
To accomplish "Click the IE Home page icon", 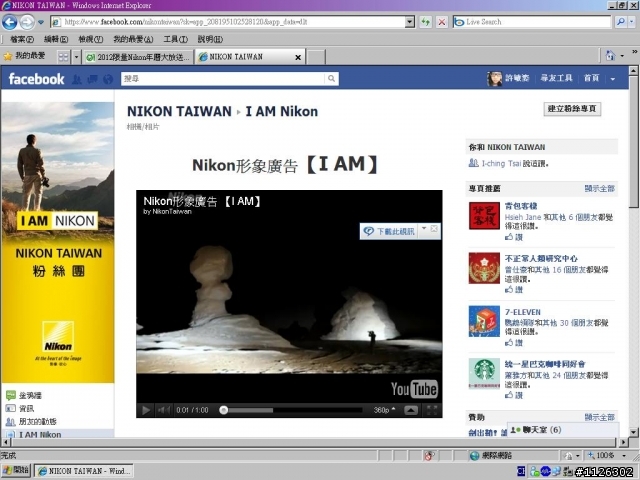I will pyautogui.click(x=610, y=56).
